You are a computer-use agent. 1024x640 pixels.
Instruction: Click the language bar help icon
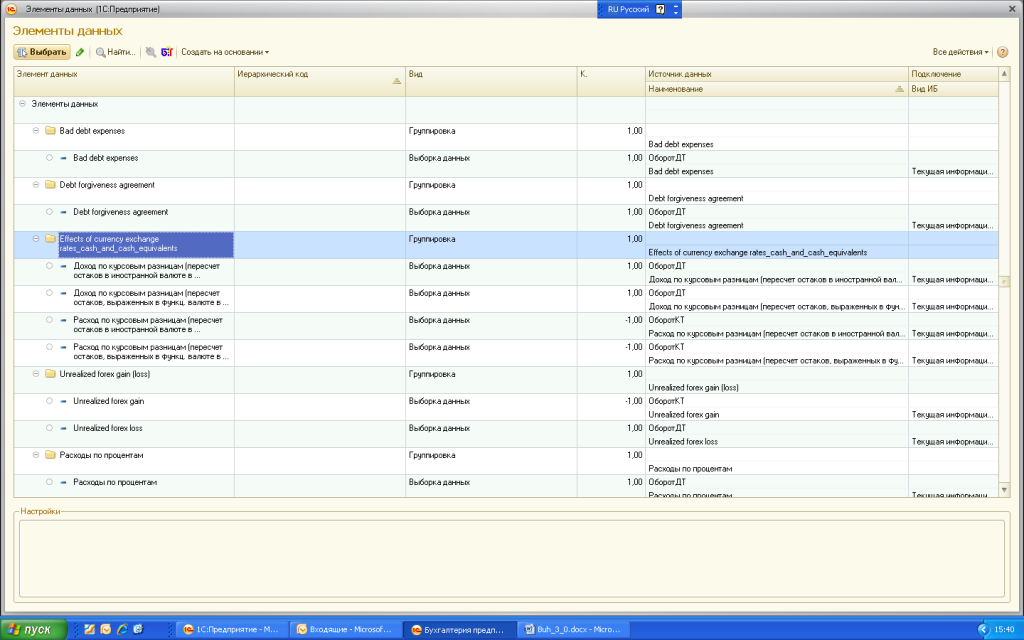(660, 9)
